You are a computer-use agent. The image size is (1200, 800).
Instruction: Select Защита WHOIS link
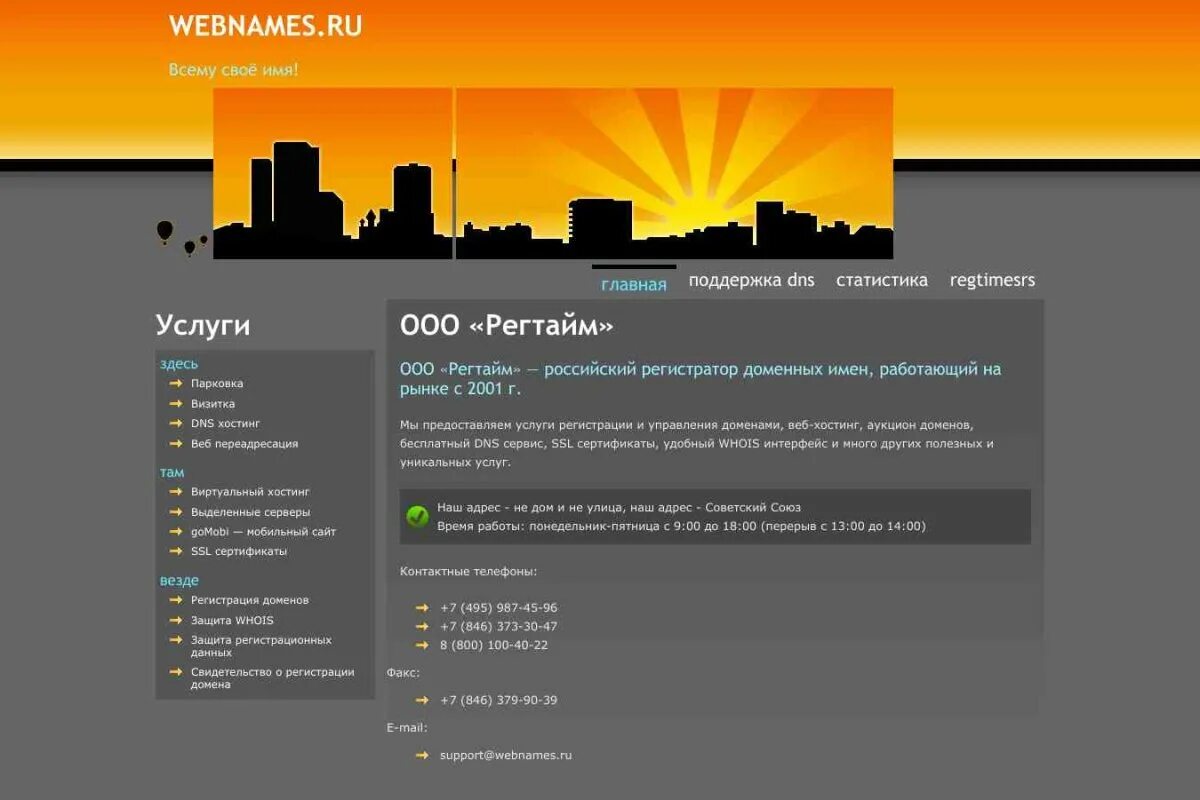pyautogui.click(x=232, y=620)
